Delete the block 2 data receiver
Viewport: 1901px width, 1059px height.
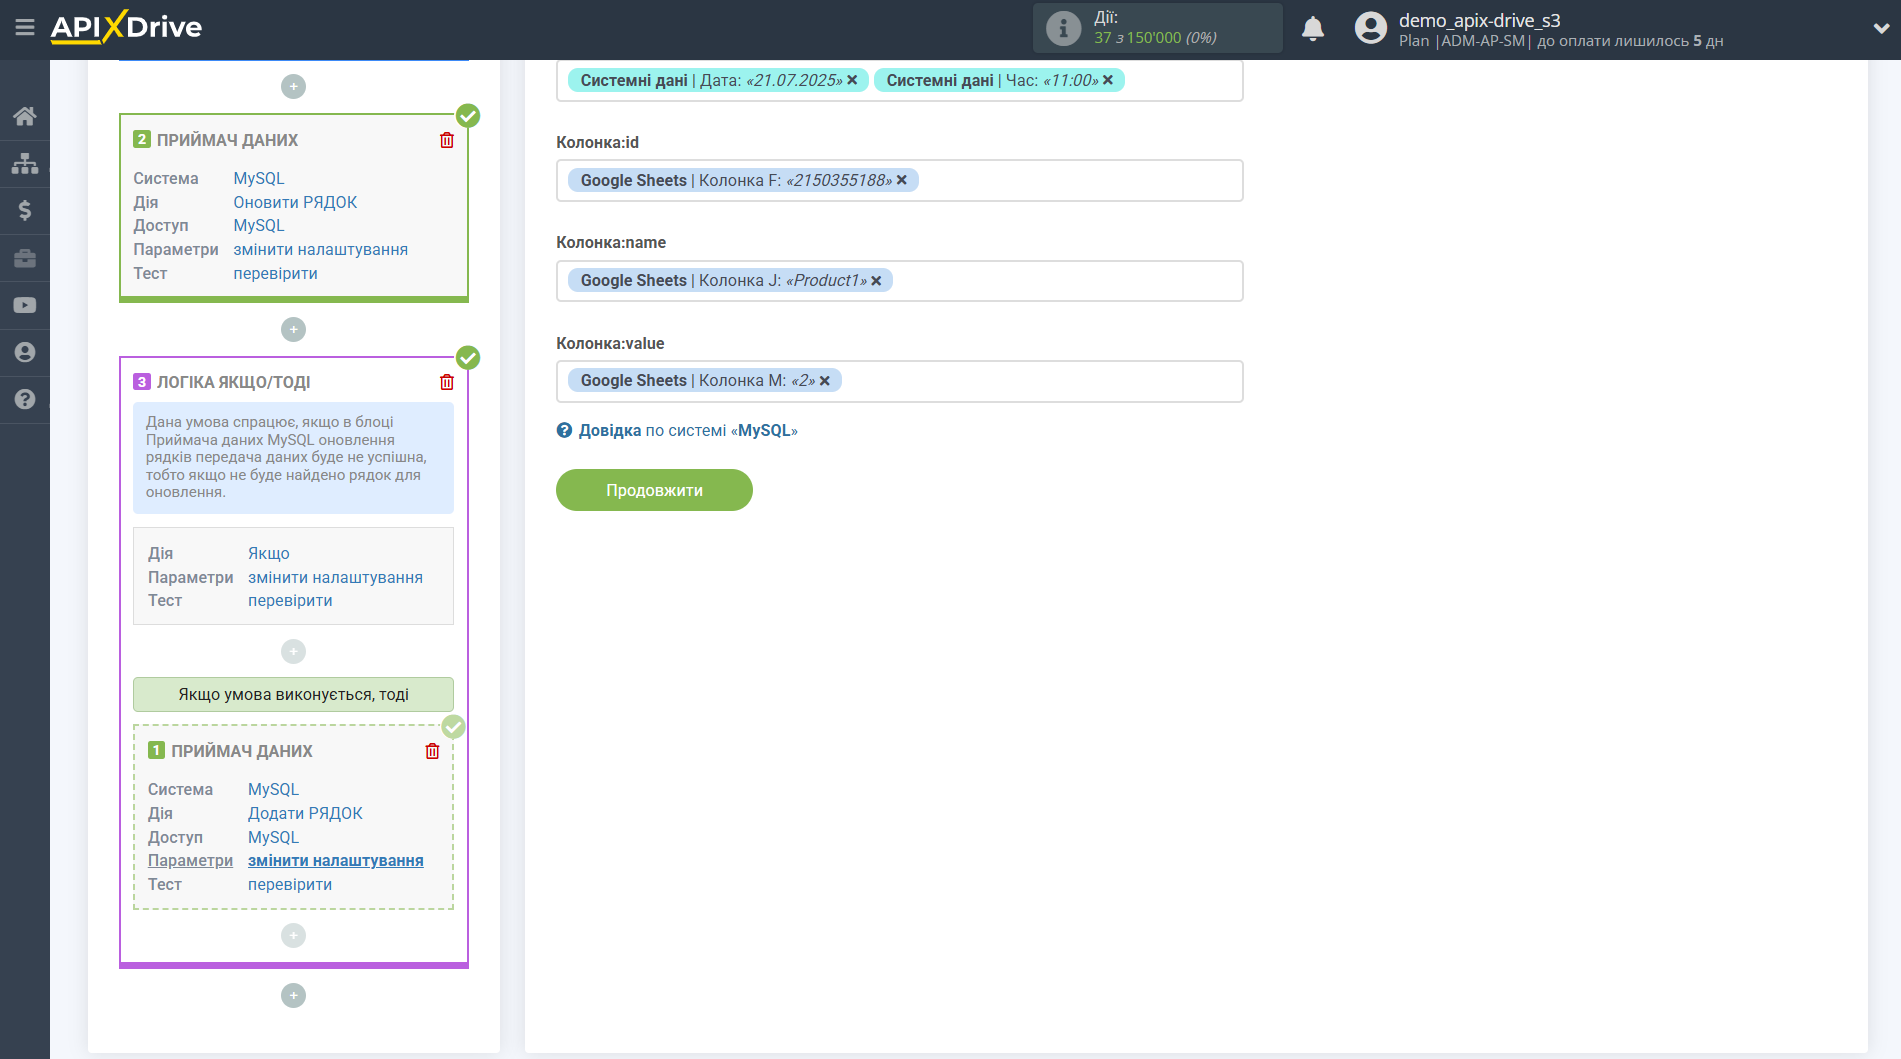(447, 140)
